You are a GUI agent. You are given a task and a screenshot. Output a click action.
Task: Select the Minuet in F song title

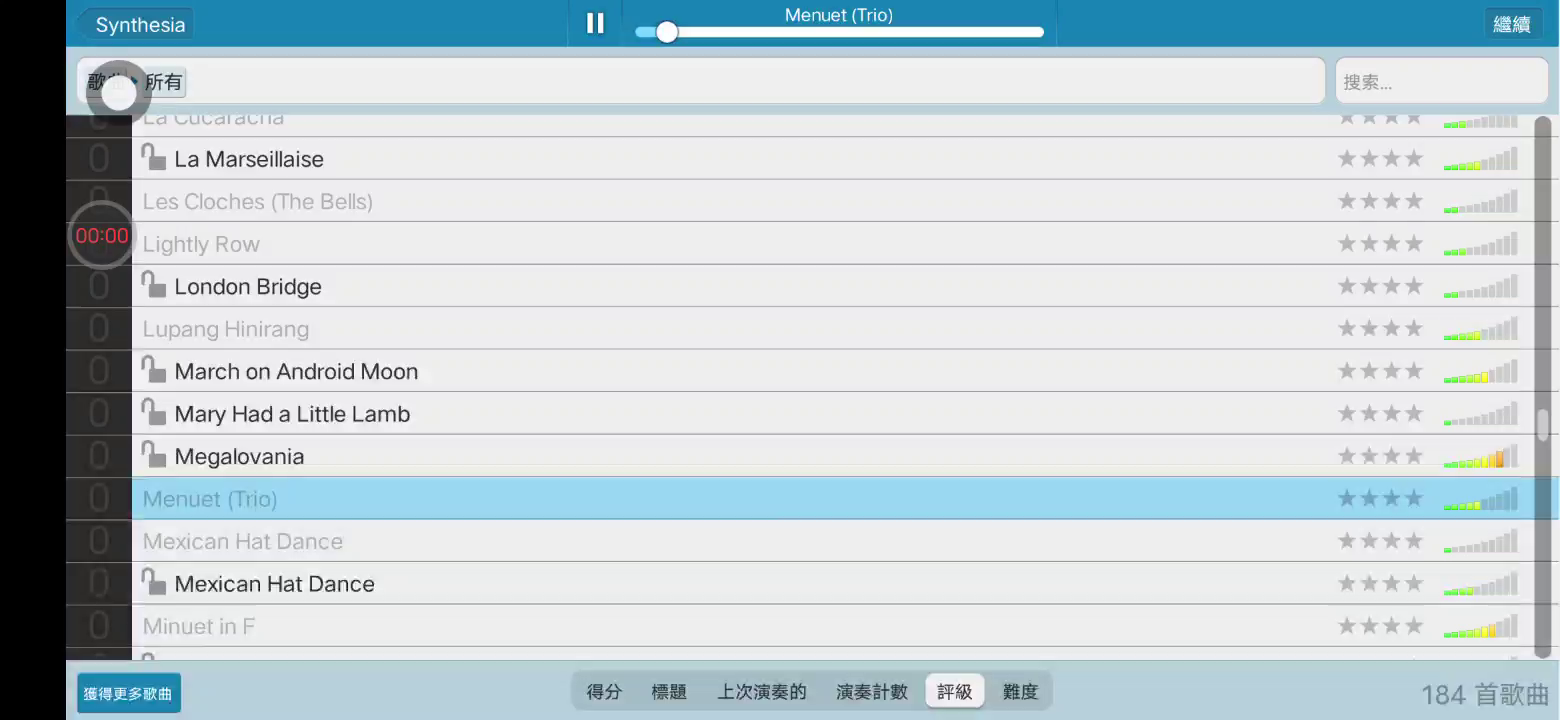pos(199,627)
